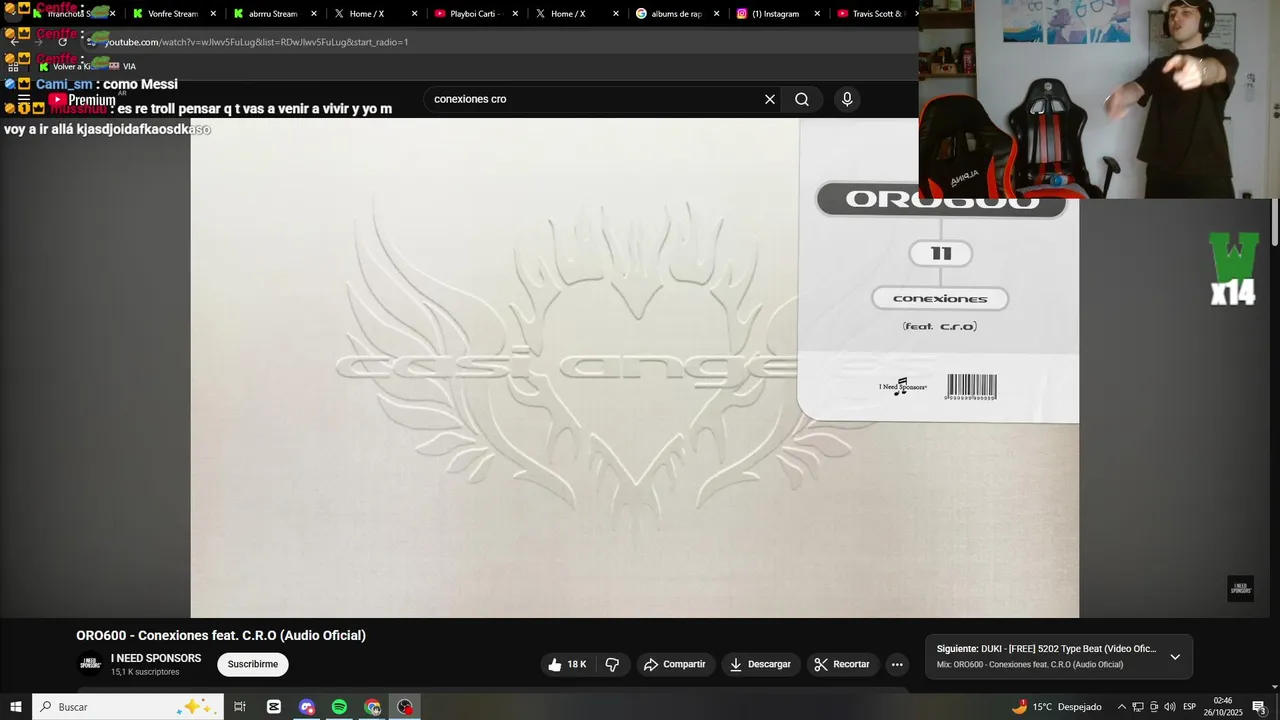Select the video title 'ORO600 - Conexiones feat. C.R.O'
This screenshot has width=1280, height=720.
coord(221,636)
